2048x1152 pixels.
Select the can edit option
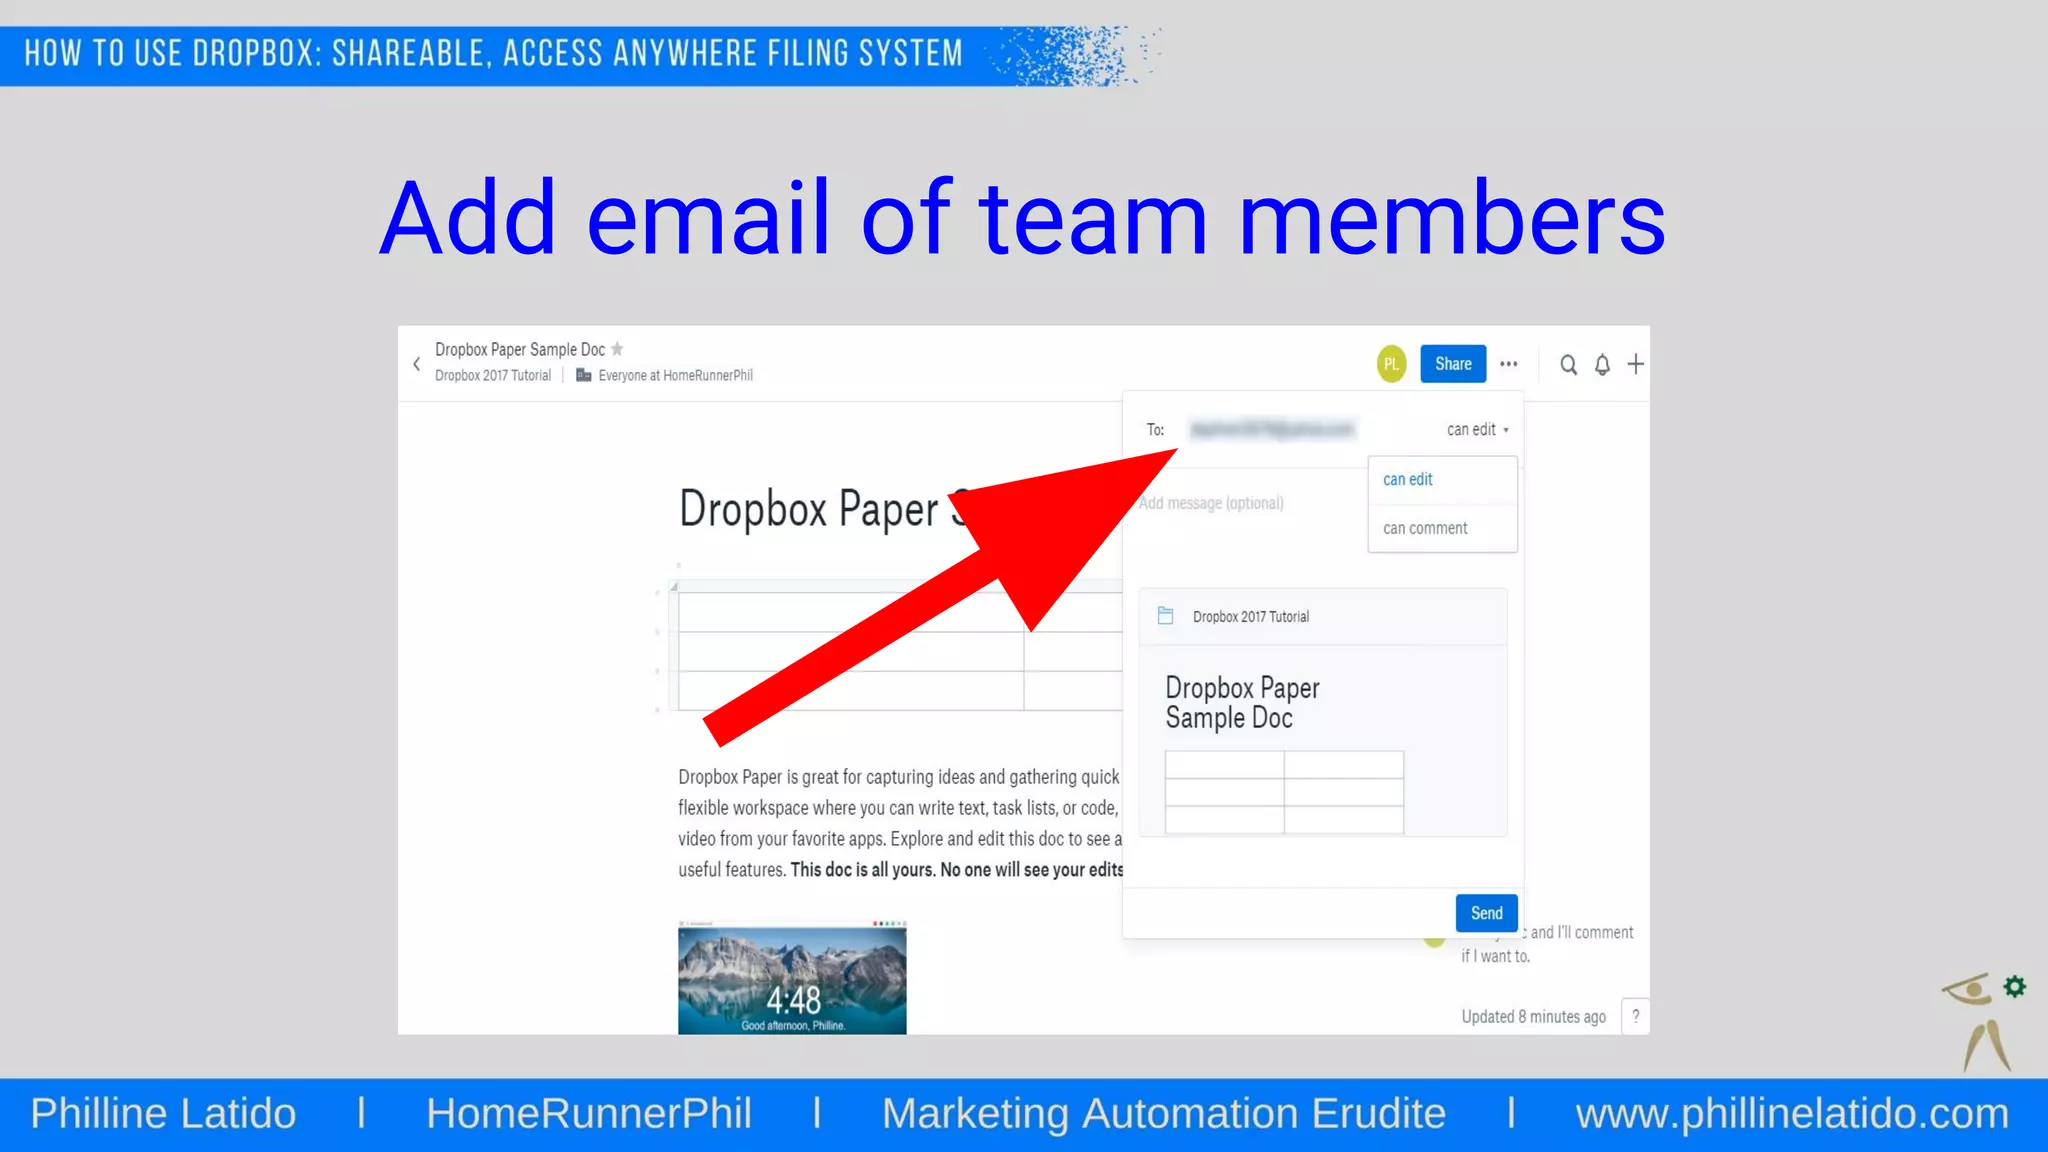(x=1442, y=480)
